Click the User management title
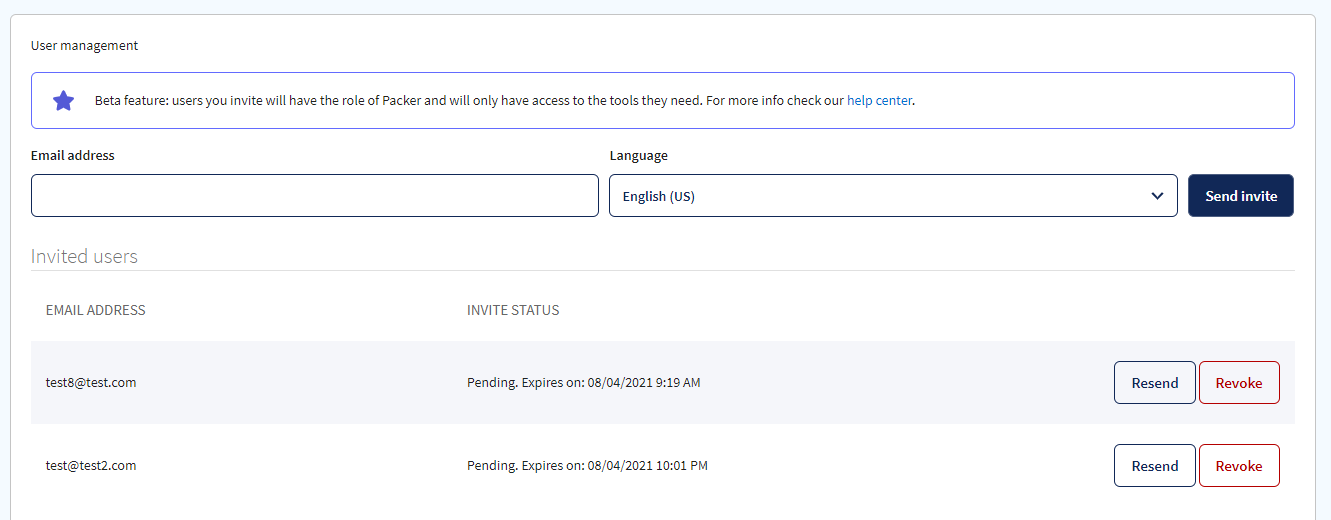Image resolution: width=1331 pixels, height=520 pixels. coord(84,45)
